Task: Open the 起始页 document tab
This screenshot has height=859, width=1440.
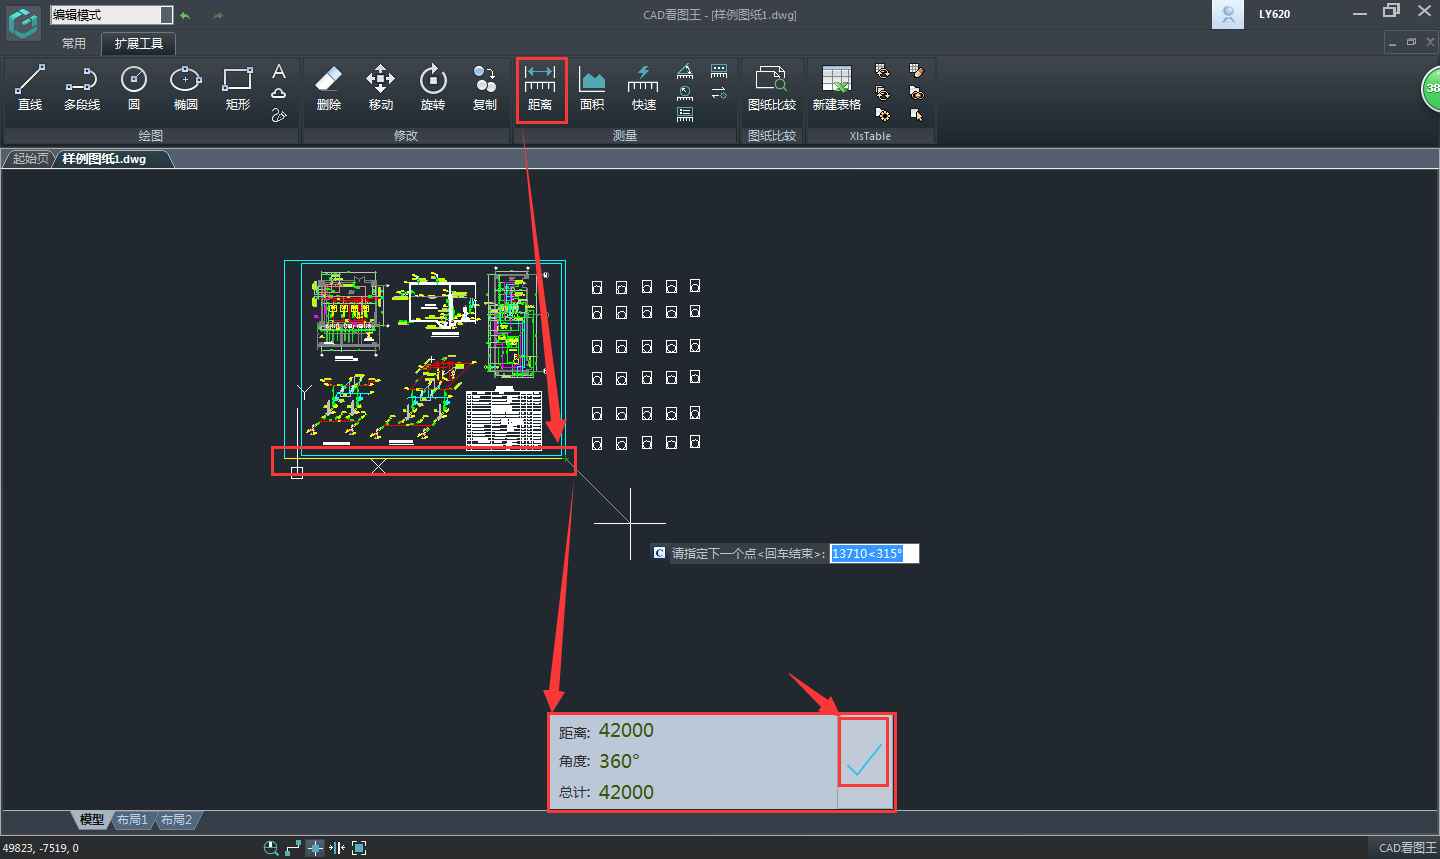Action: (x=30, y=159)
